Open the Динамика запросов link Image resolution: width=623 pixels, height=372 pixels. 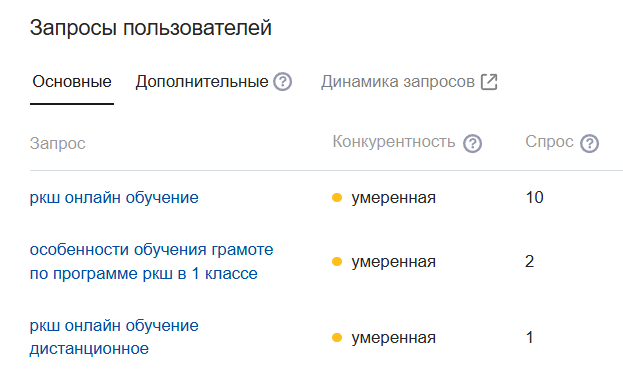(x=398, y=82)
